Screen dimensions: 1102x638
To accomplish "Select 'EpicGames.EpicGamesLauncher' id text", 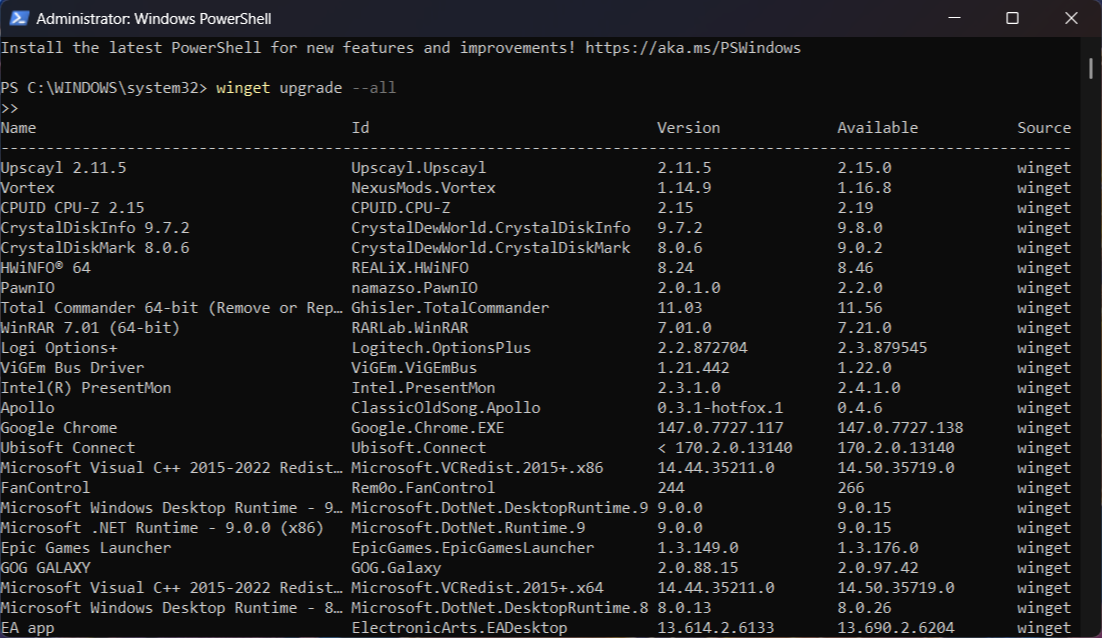I will point(473,548).
